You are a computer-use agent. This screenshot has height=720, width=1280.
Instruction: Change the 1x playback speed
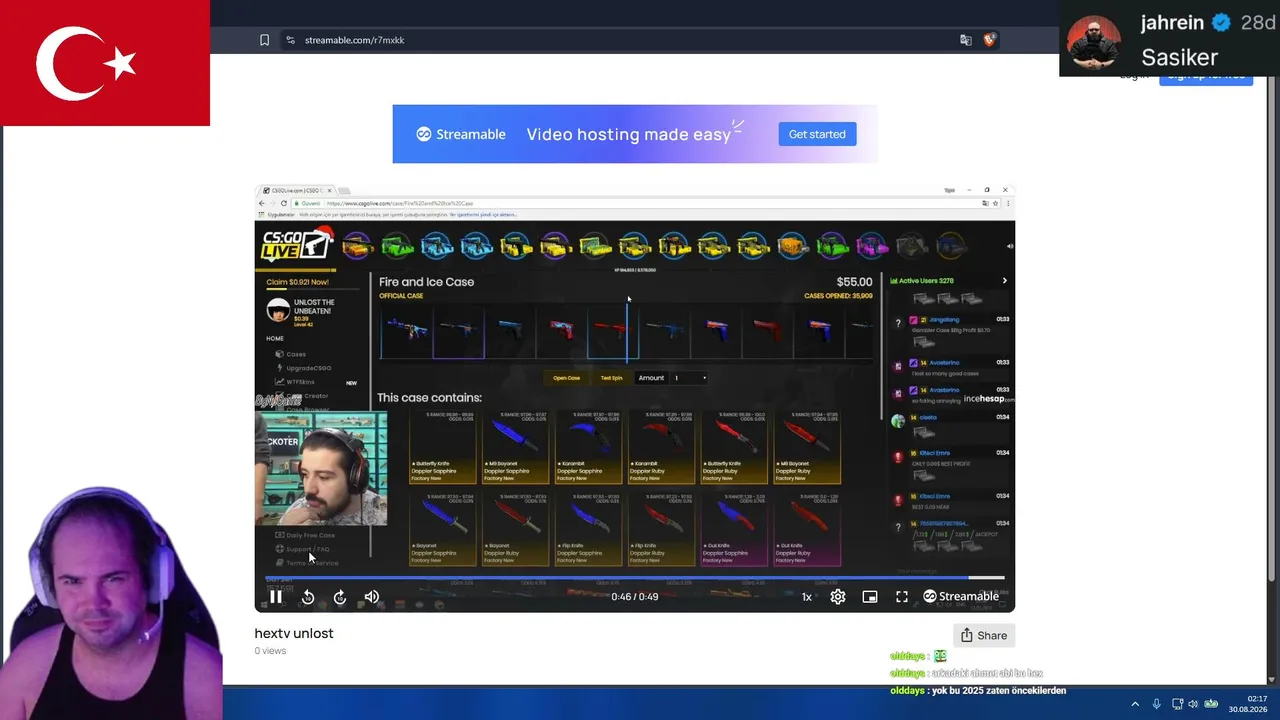tap(806, 597)
